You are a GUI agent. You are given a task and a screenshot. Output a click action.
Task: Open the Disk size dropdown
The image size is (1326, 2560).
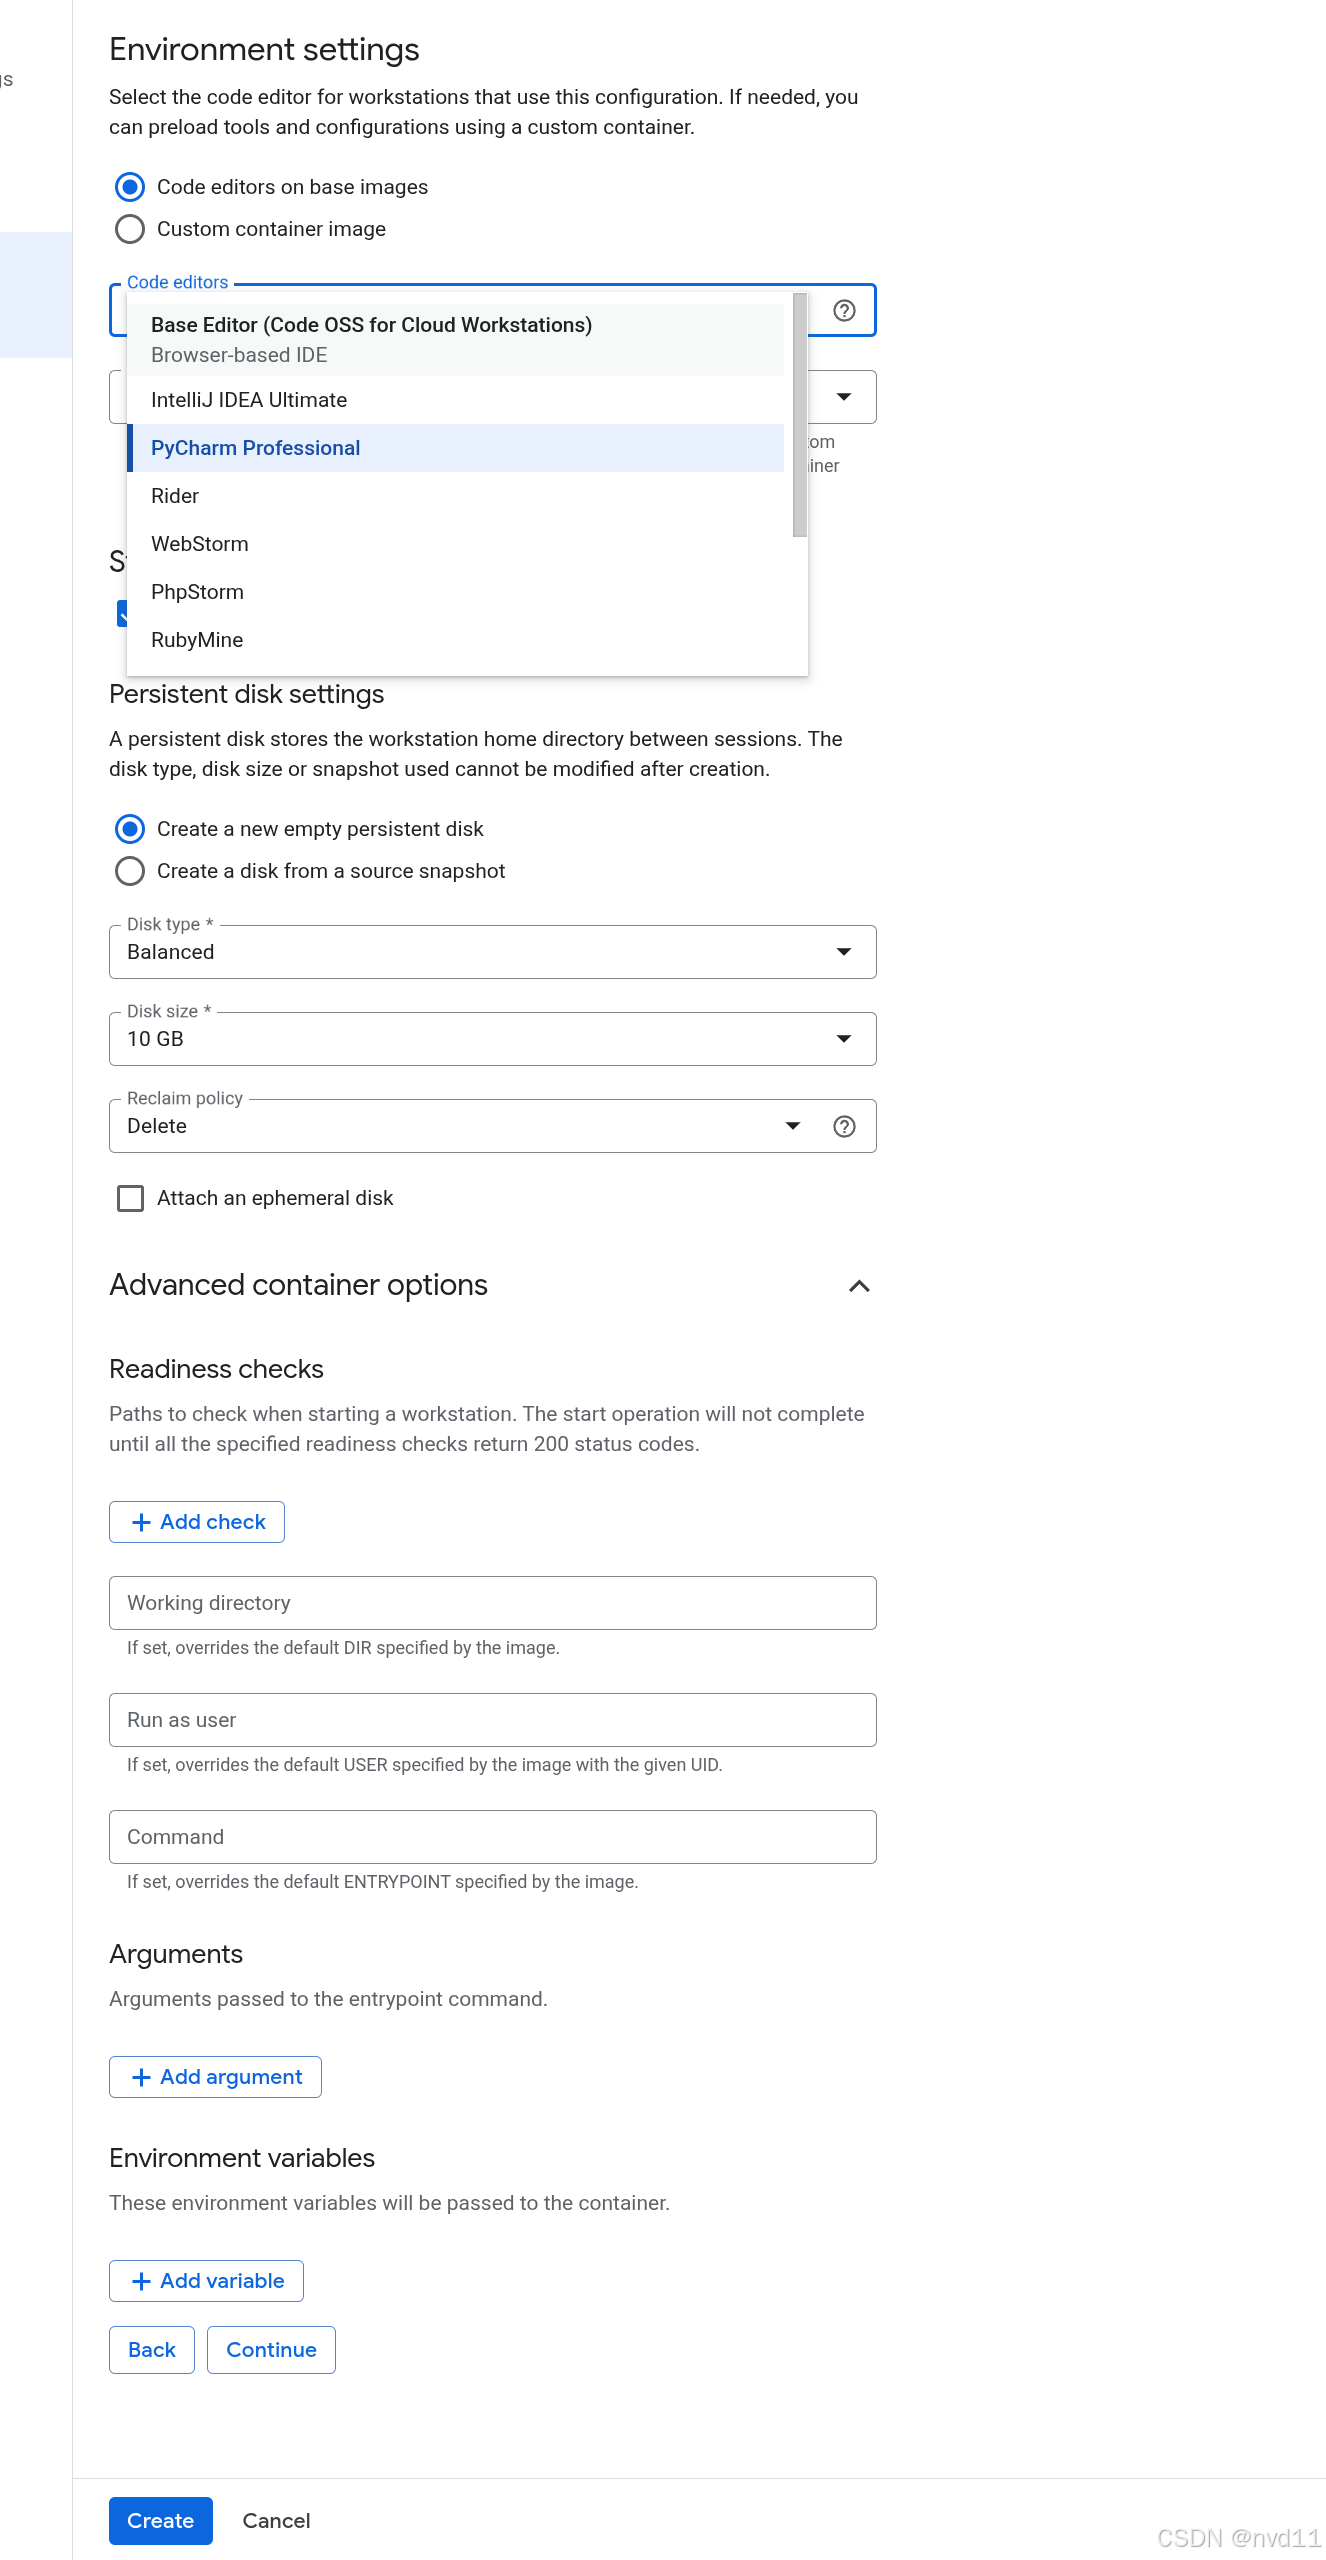coord(492,1039)
